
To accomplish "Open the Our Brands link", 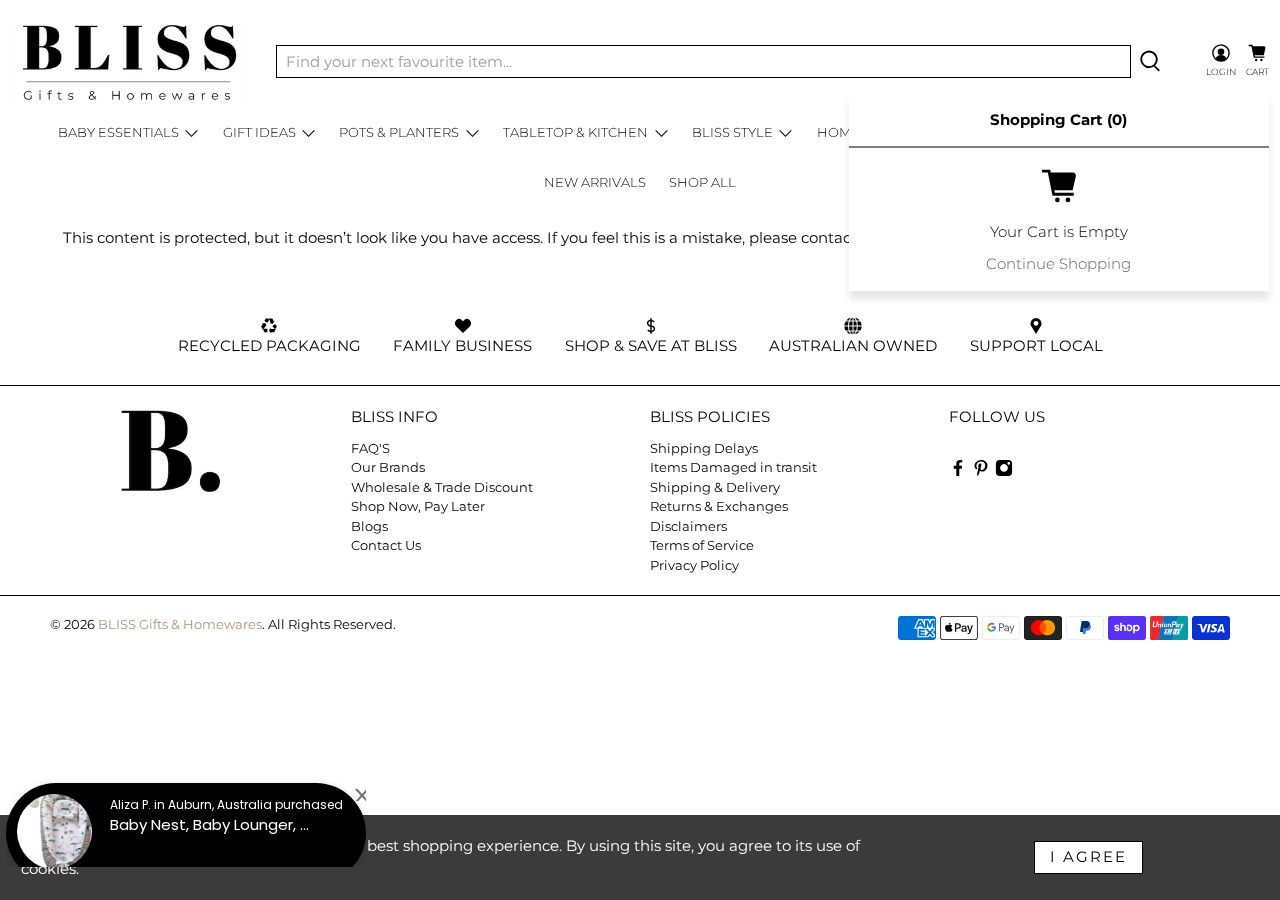I will click(388, 467).
